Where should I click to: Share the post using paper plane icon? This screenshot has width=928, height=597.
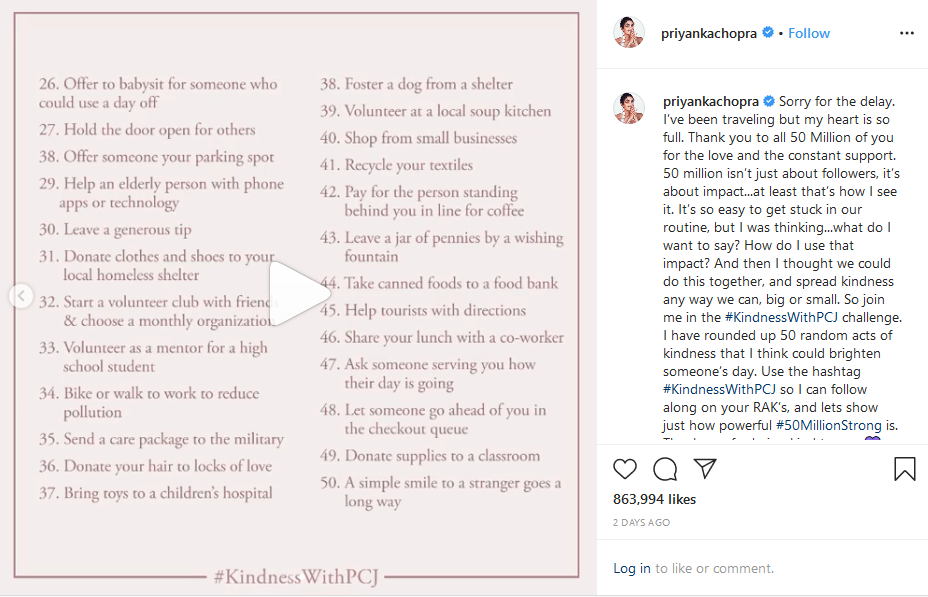pos(705,469)
